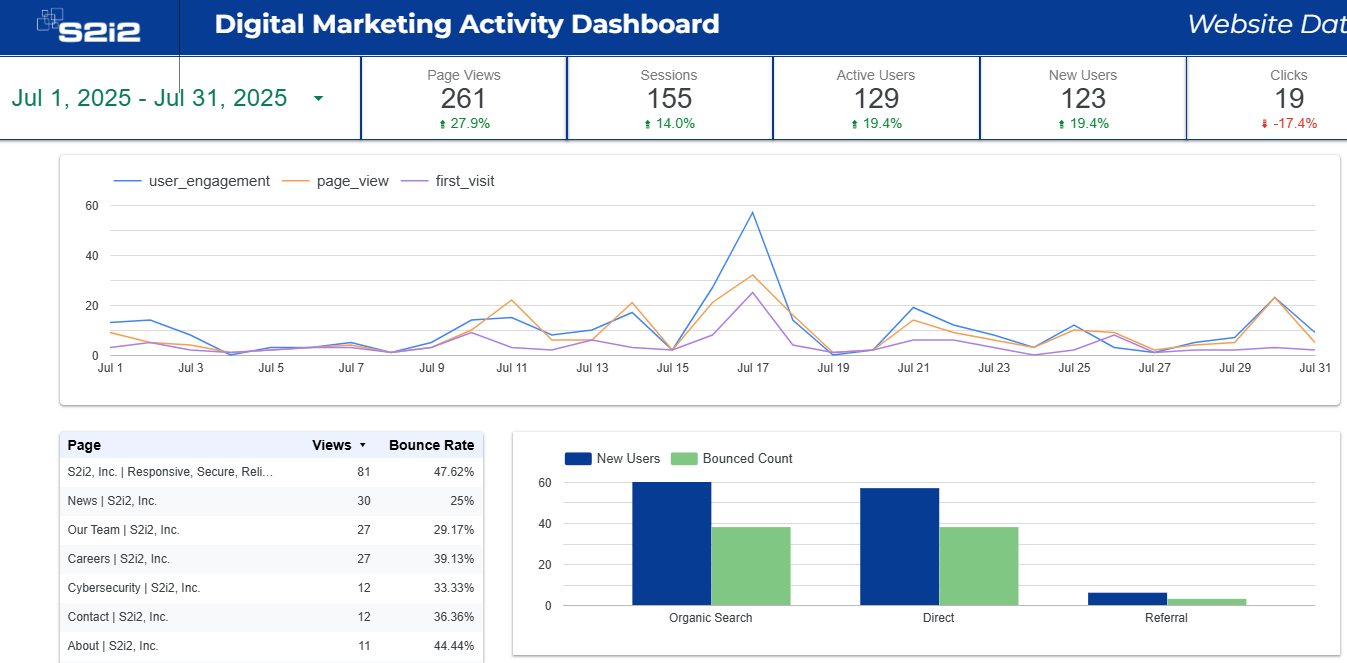Click the 39.13% bounce rate cell
Screen dimensions: 1347x663
click(x=453, y=559)
